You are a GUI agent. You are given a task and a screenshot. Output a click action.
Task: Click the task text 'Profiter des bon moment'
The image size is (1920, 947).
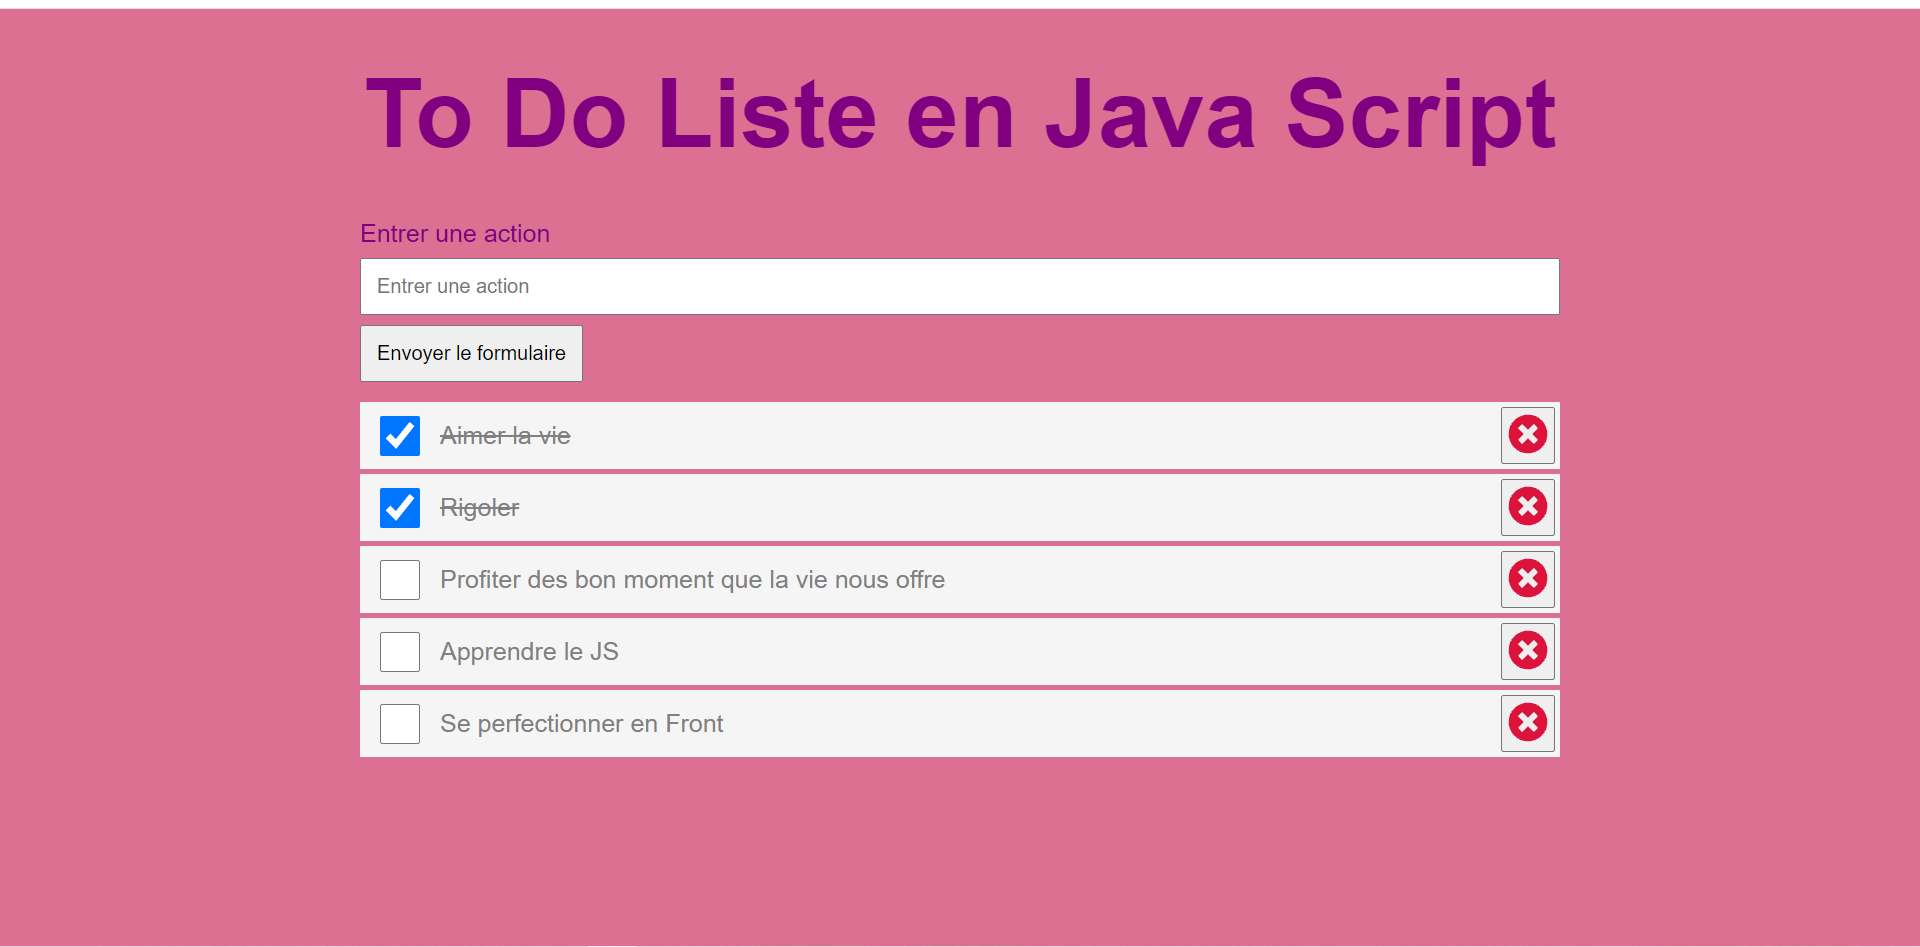pyautogui.click(x=693, y=579)
